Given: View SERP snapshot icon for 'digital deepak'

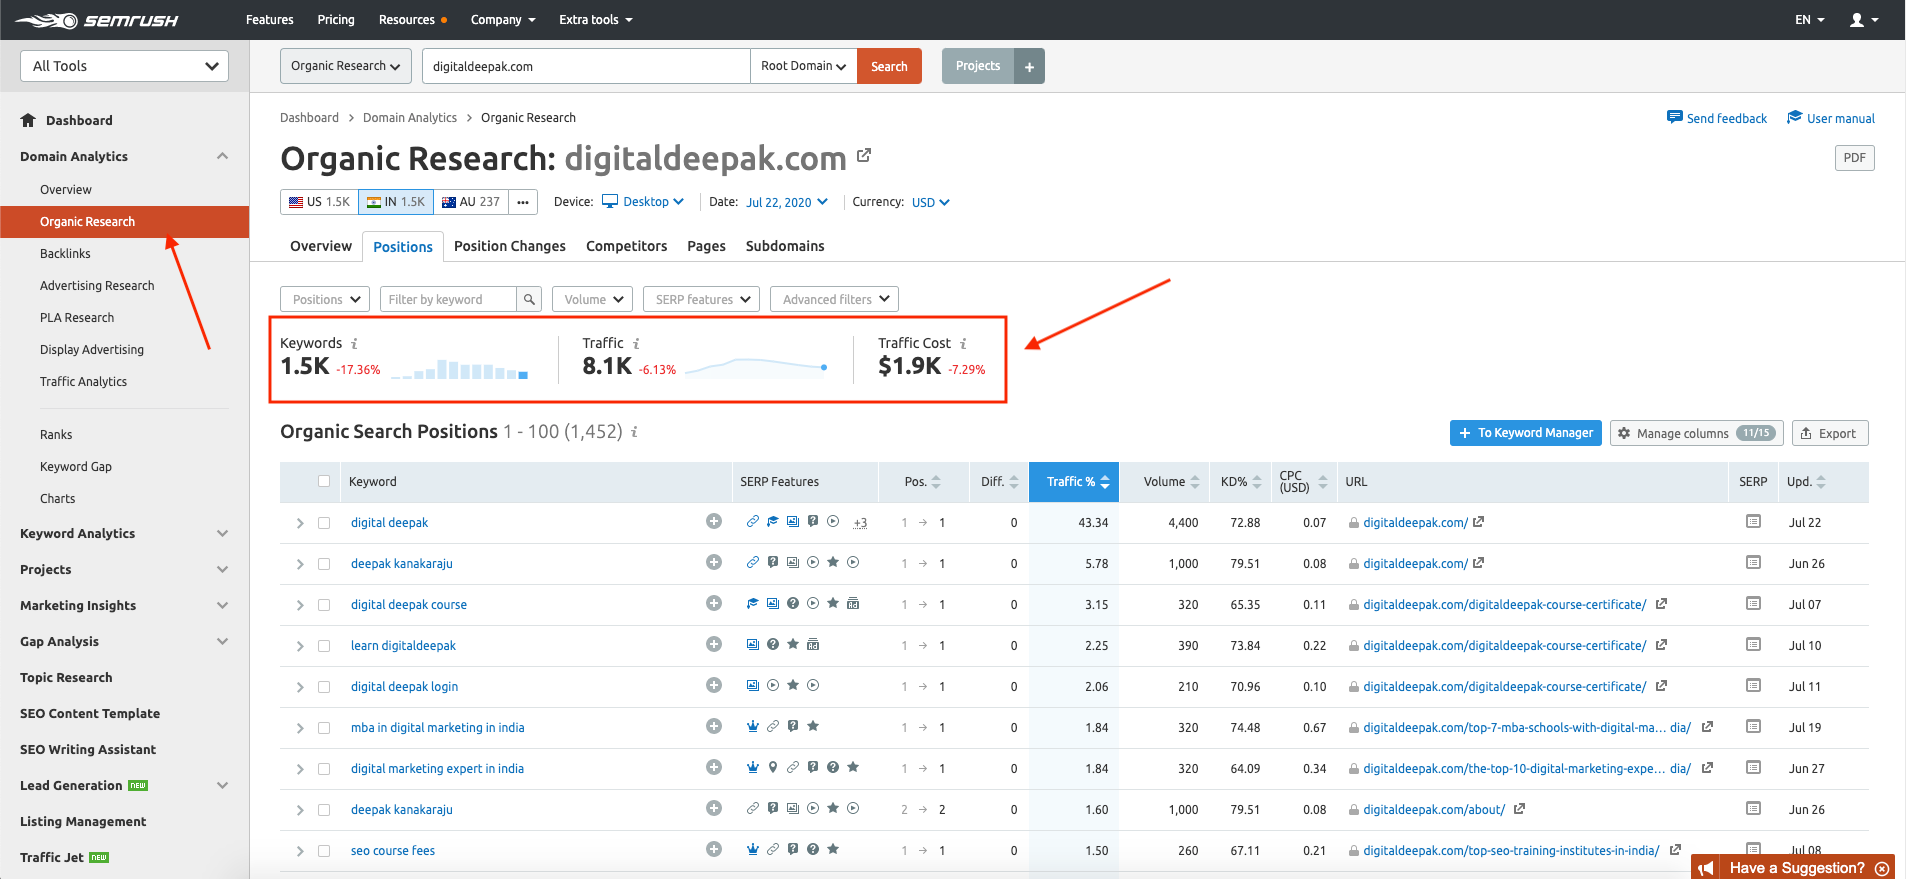Looking at the screenshot, I should [x=1753, y=521].
